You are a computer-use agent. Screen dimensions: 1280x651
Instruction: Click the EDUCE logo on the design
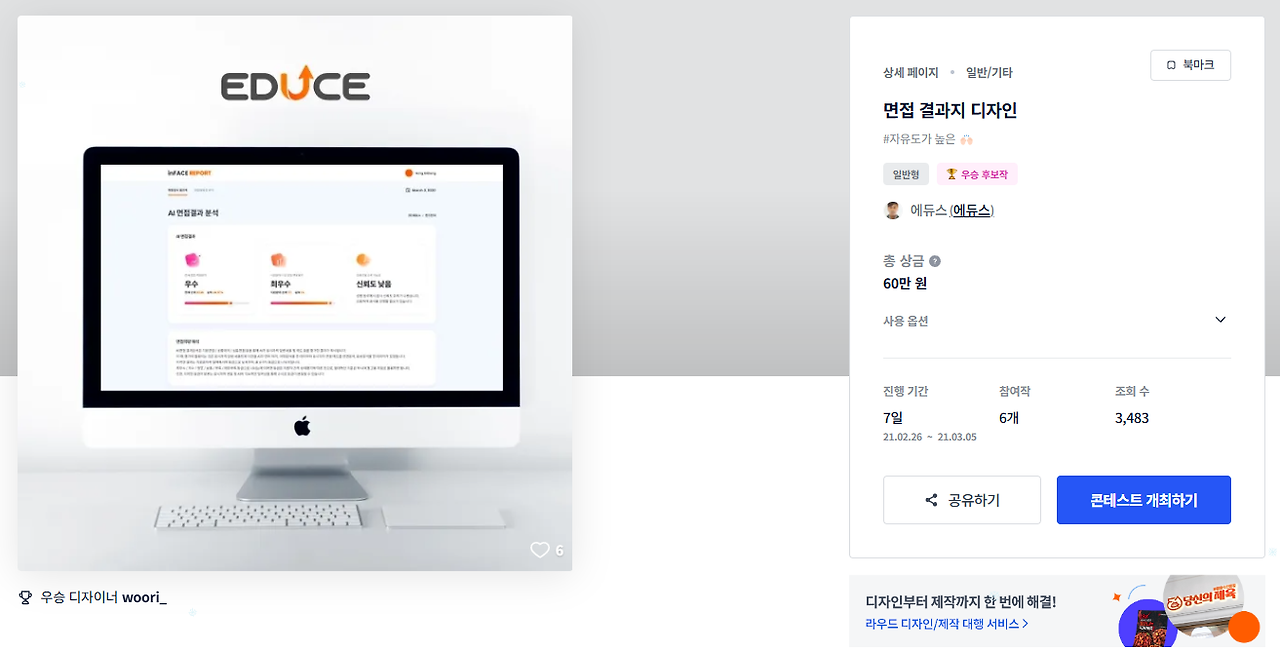(295, 83)
